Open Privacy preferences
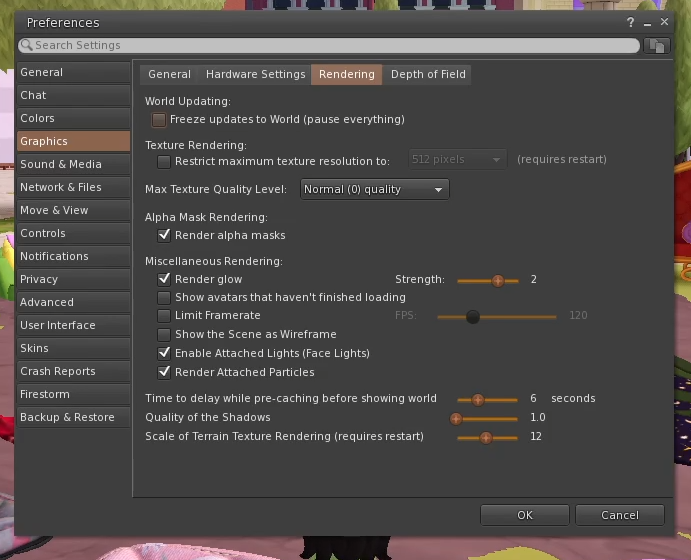 pyautogui.click(x=74, y=279)
